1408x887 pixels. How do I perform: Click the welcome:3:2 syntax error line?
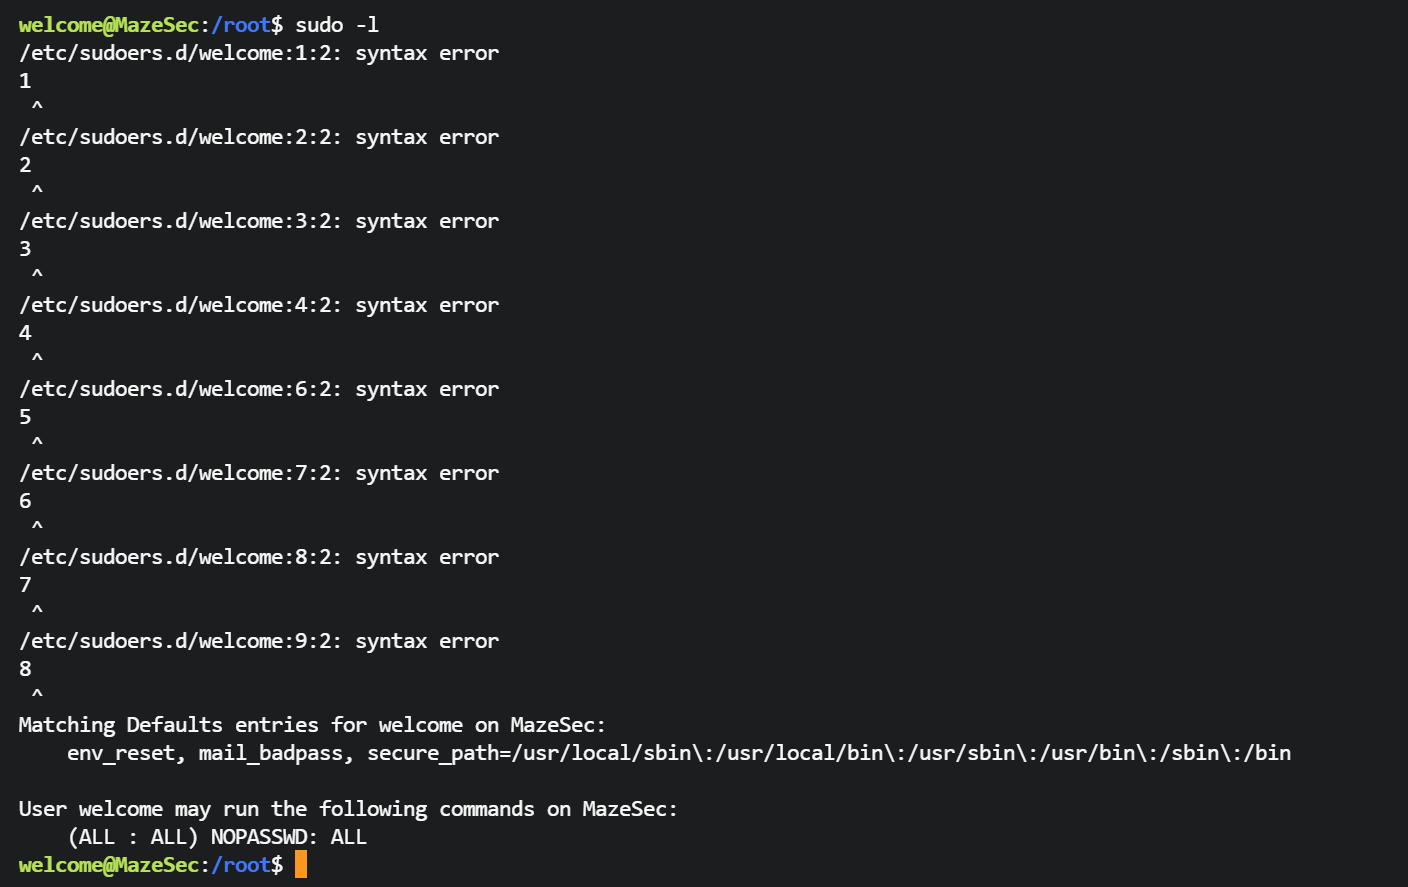coord(259,221)
